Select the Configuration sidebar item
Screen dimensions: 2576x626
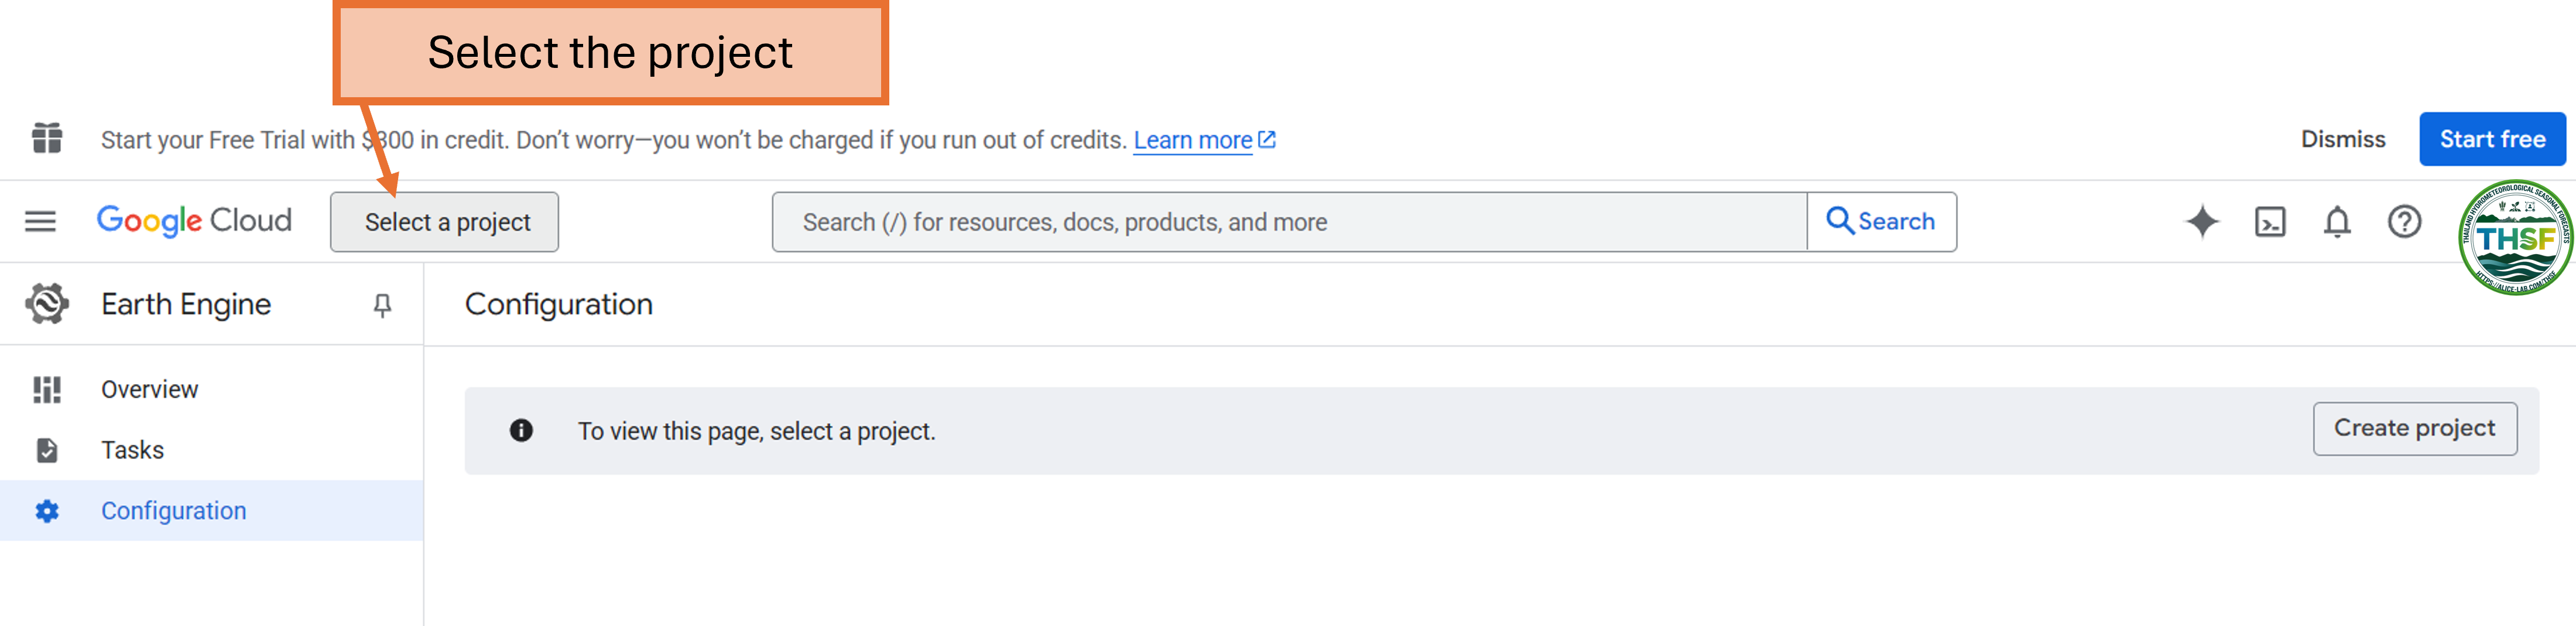(173, 511)
